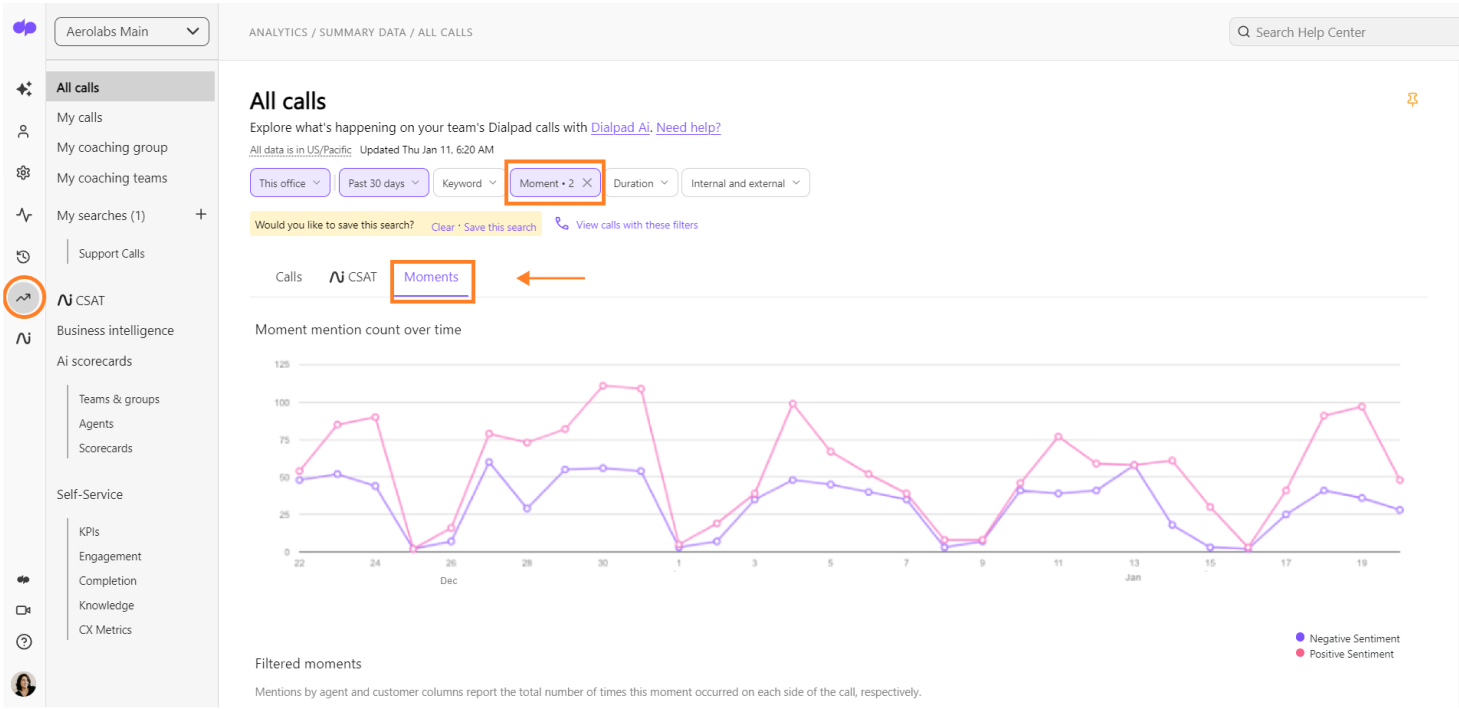The height and width of the screenshot is (709, 1459).
Task: Open Knowledge under Self-Service
Action: (x=106, y=605)
